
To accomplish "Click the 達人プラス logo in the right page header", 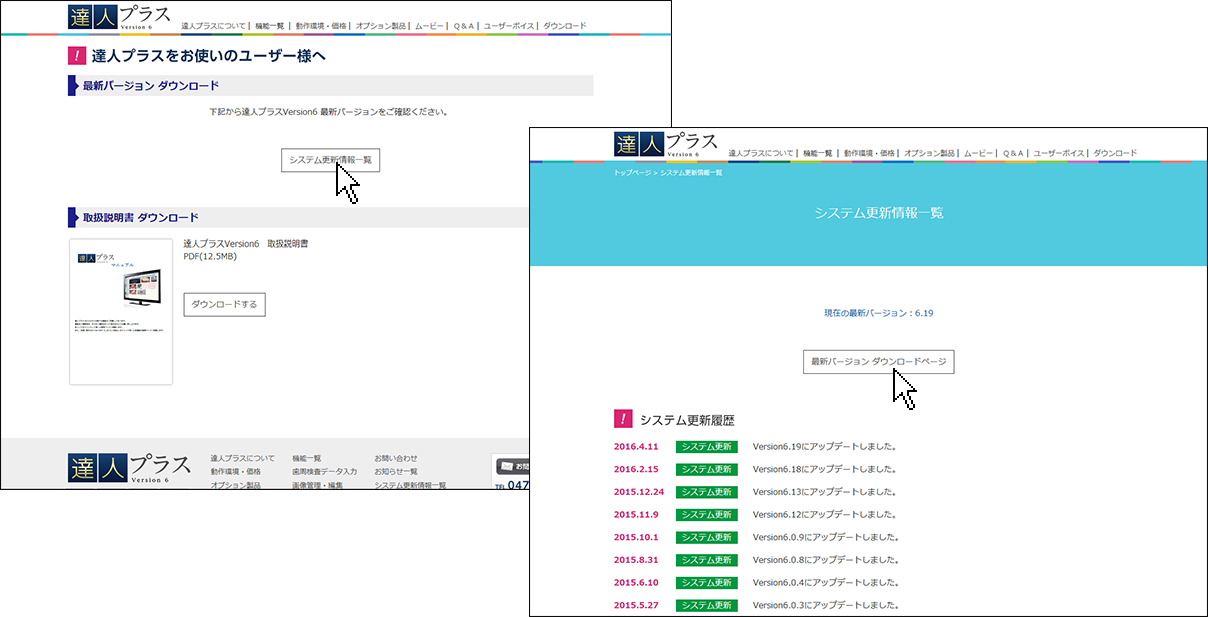I will (665, 143).
